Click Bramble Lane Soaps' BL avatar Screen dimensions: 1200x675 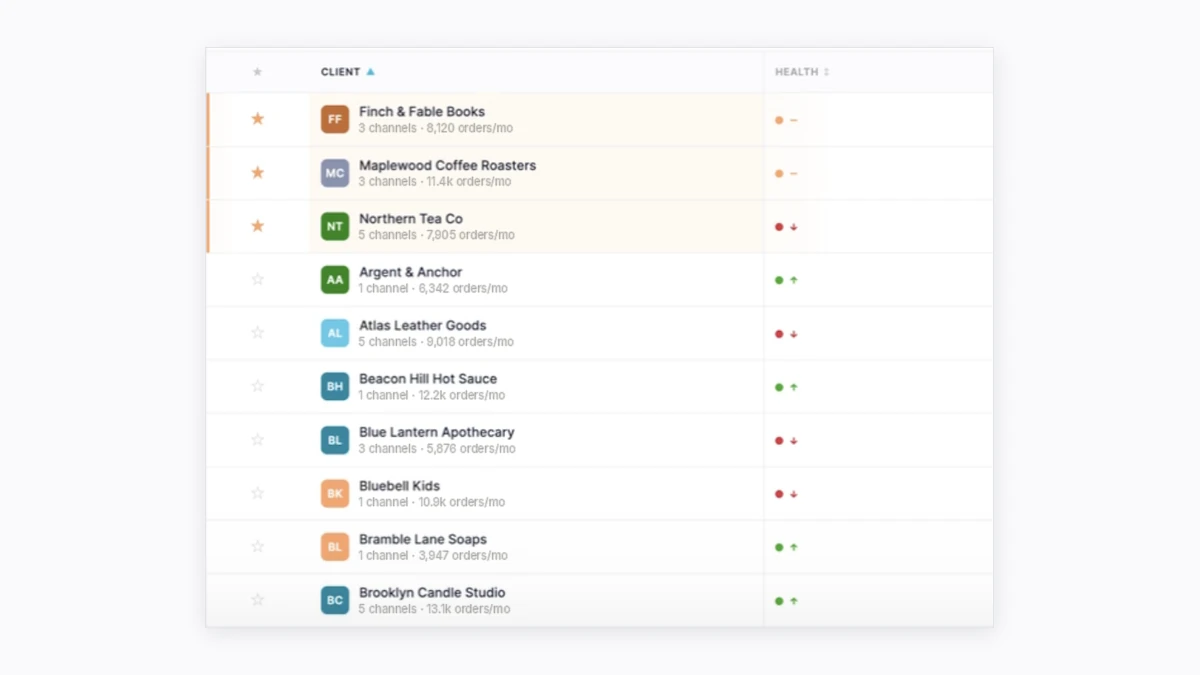click(x=335, y=547)
